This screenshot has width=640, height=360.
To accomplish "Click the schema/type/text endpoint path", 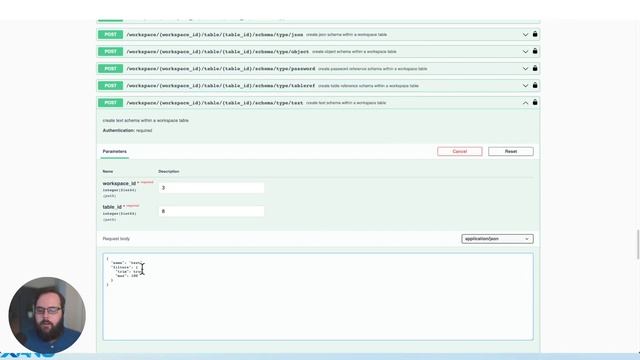I will point(215,103).
